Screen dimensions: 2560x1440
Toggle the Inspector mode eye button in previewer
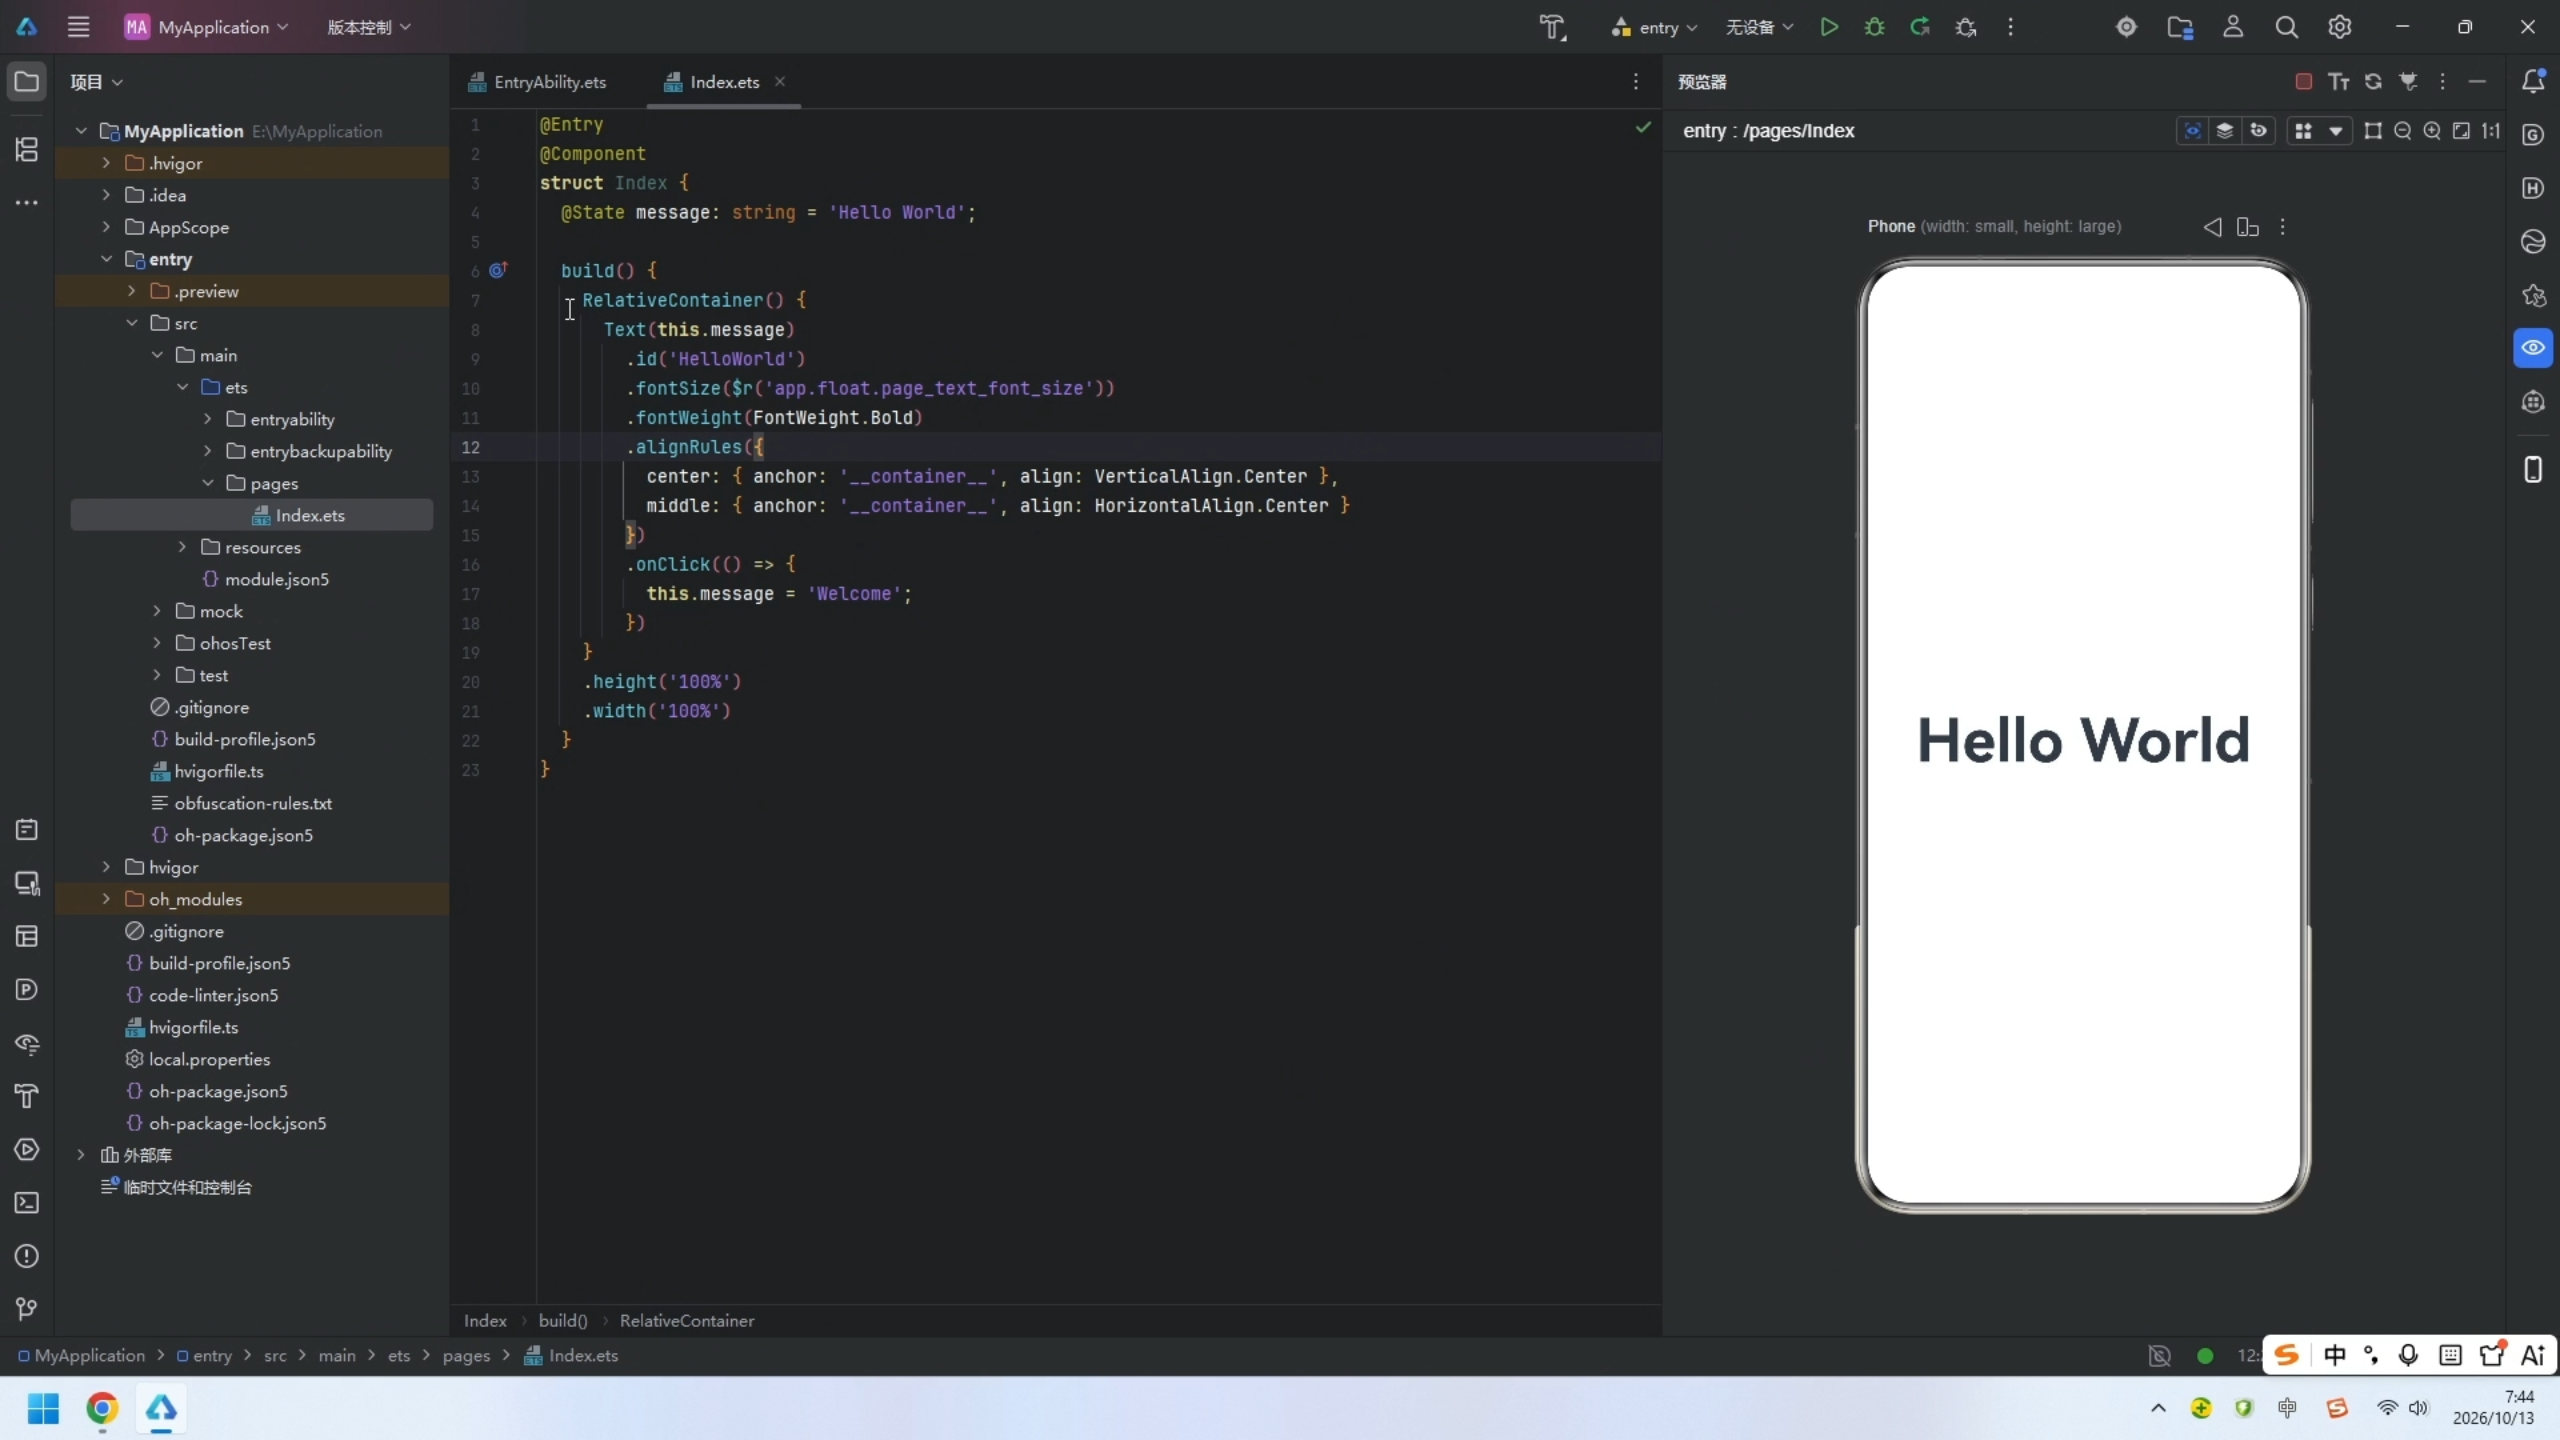(x=2193, y=131)
